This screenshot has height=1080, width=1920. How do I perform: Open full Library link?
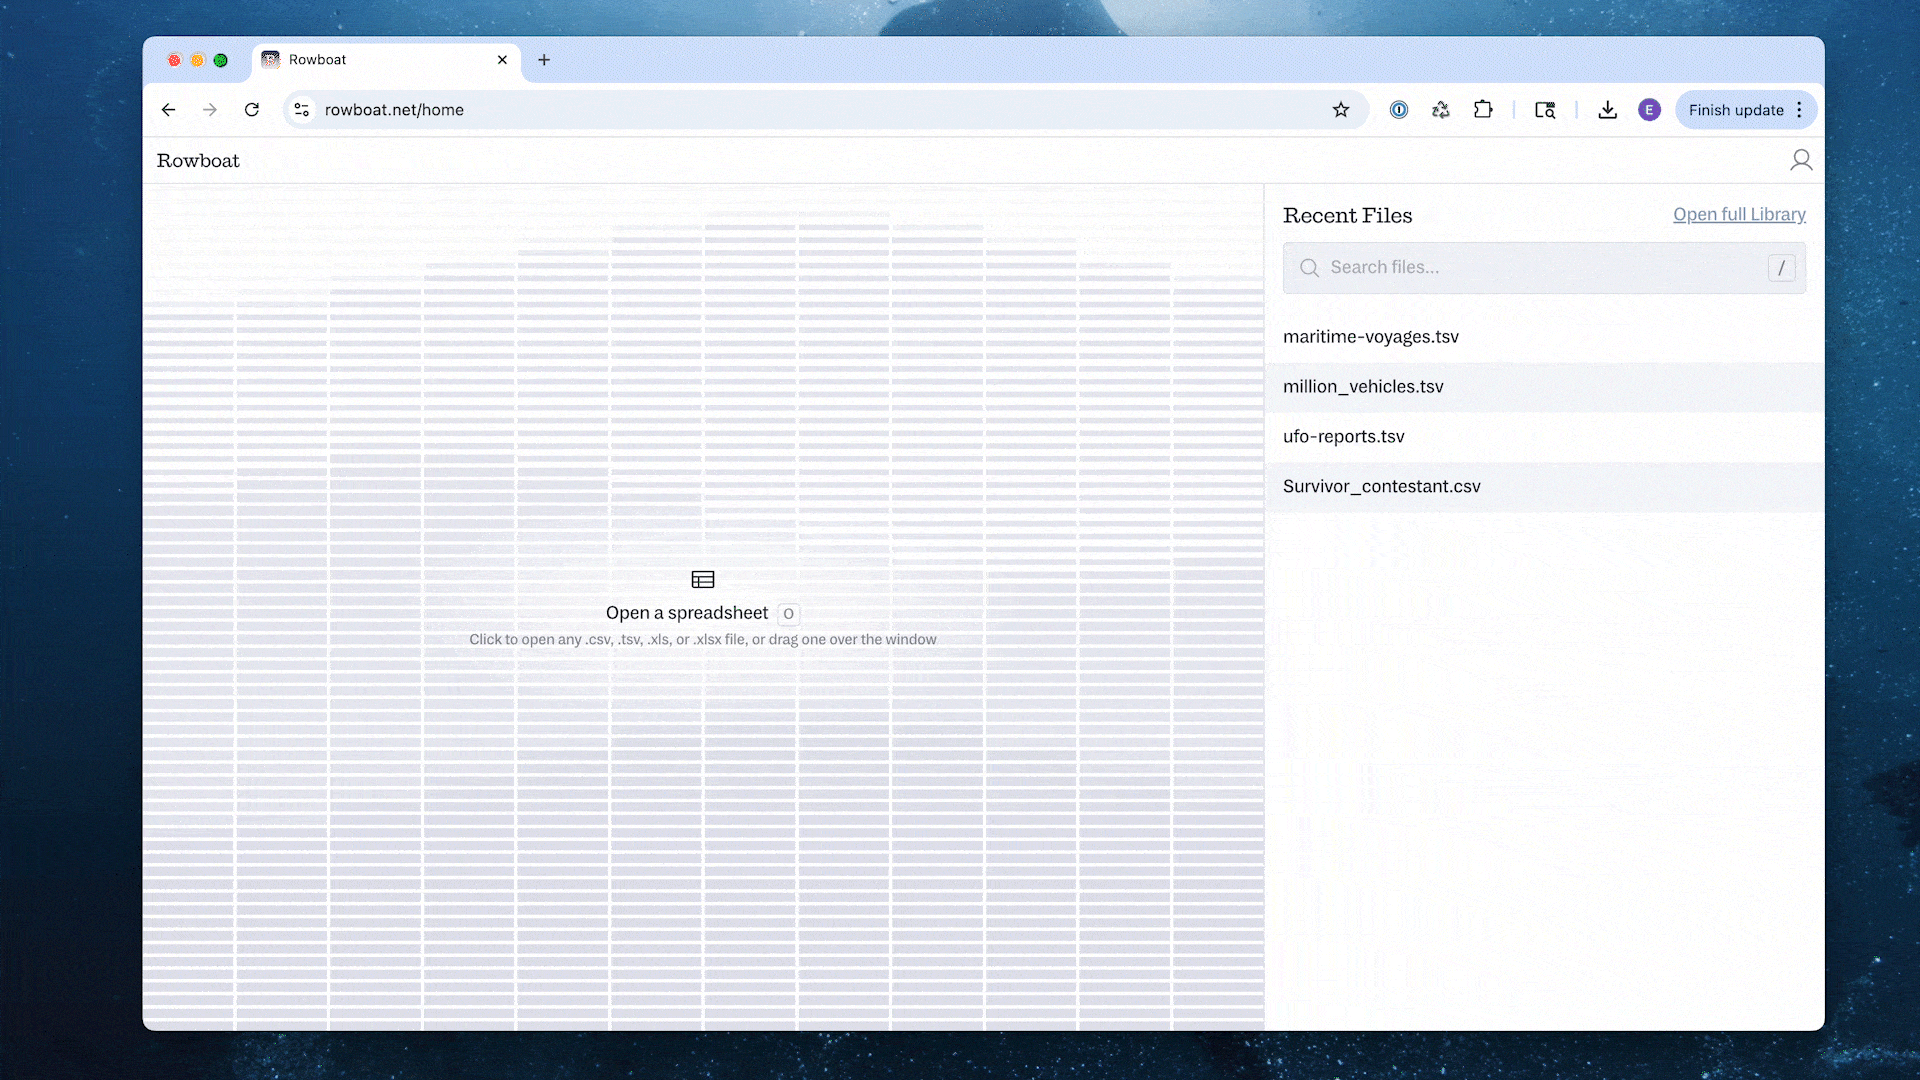click(x=1739, y=214)
